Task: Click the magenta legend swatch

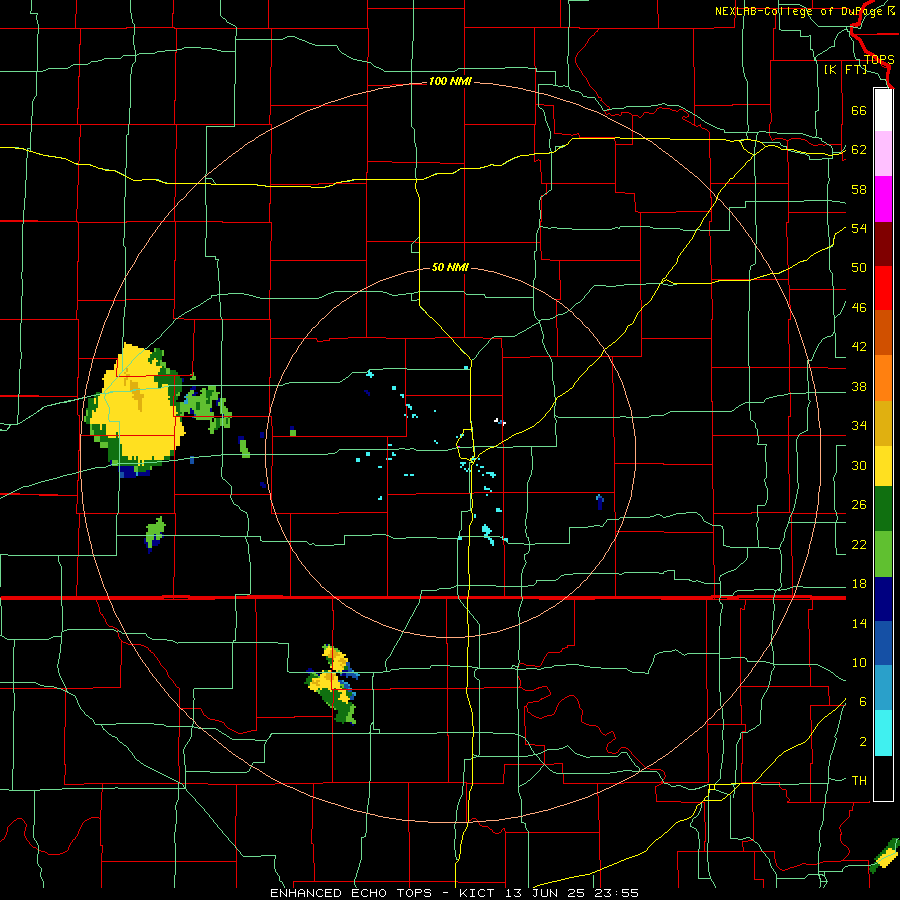Action: coord(883,199)
